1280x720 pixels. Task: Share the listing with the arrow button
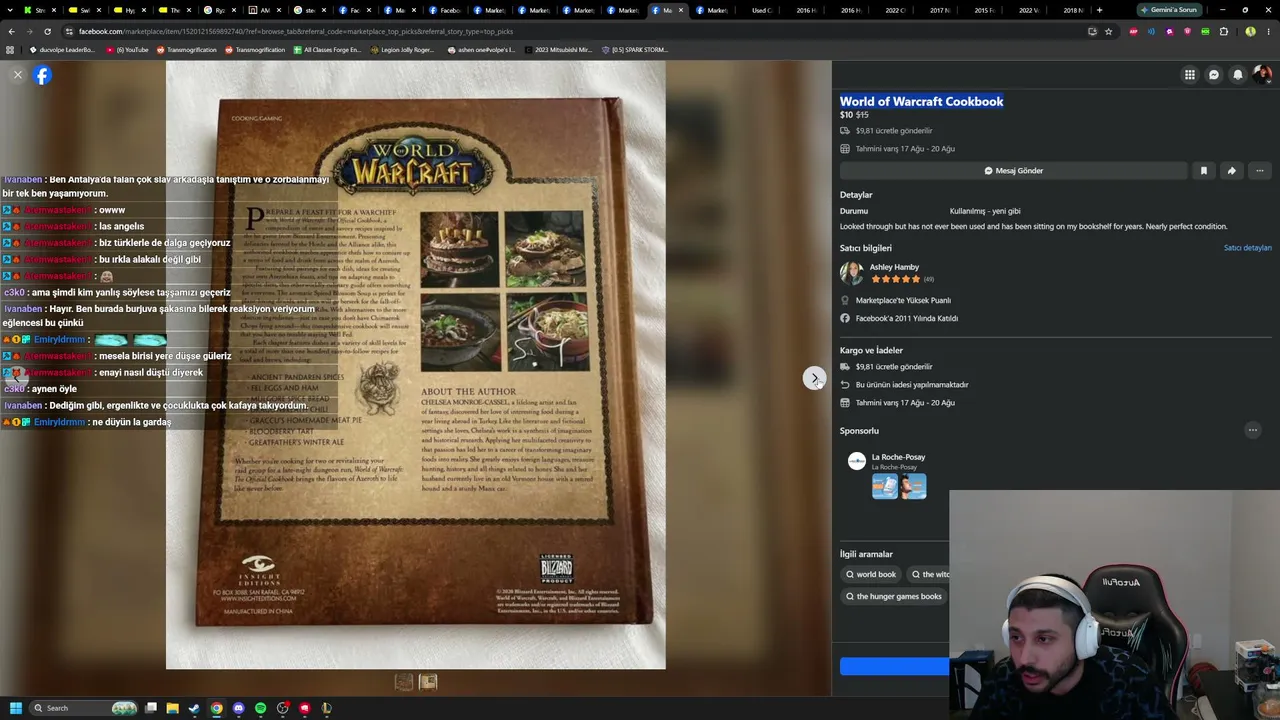pyautogui.click(x=1232, y=171)
